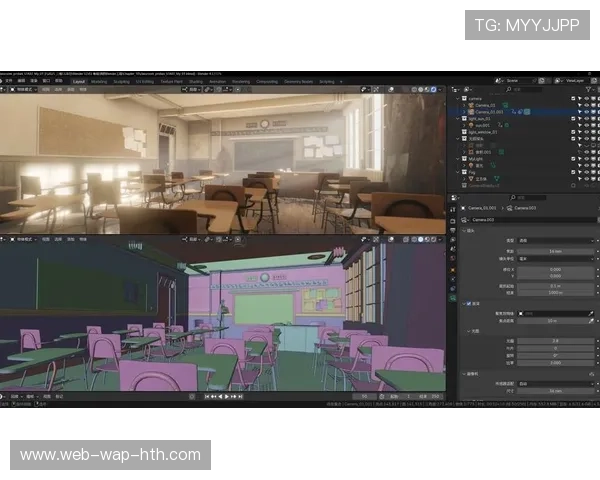Uncheck the light_sun_01 collection exclude checkbox

coord(571,118)
